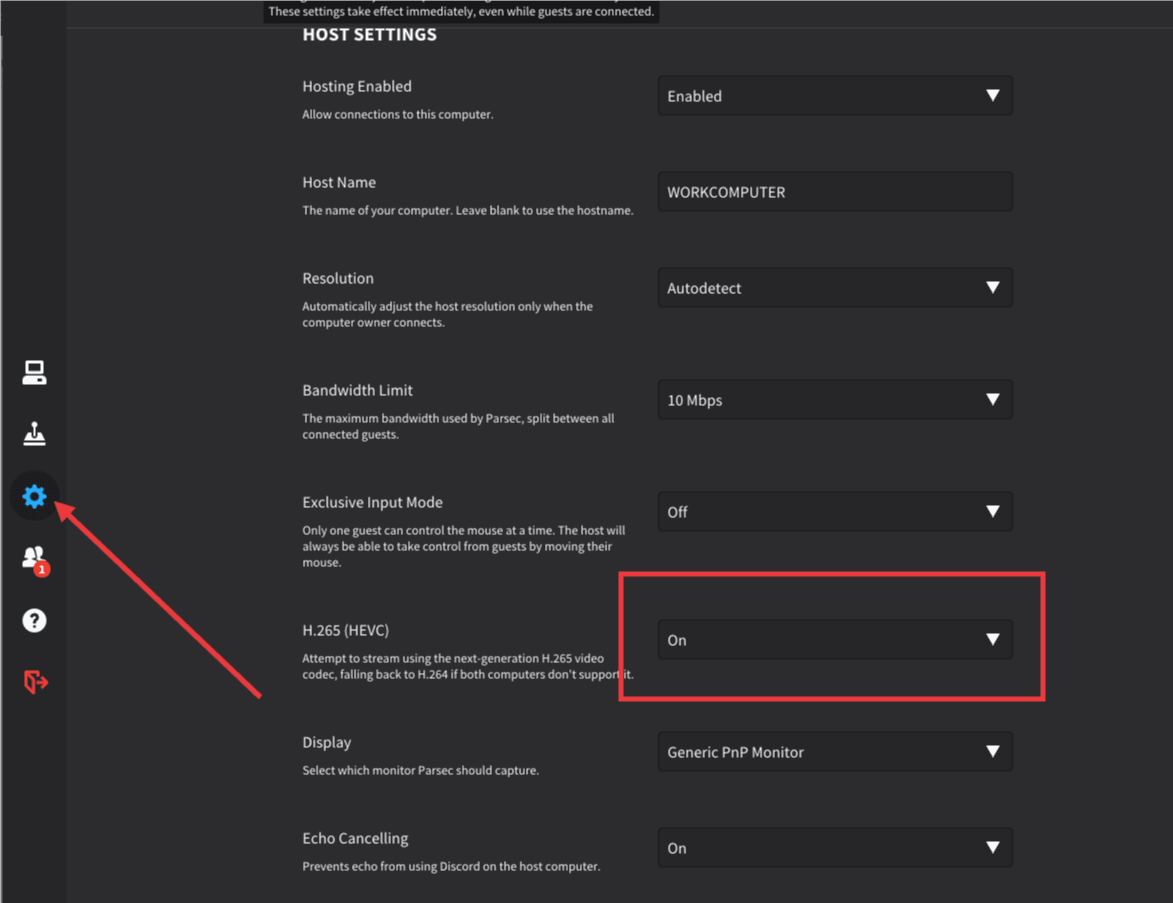Screen dimensions: 1173x903
Task: Expand the Resolution Autodetect dropdown
Action: [834, 288]
